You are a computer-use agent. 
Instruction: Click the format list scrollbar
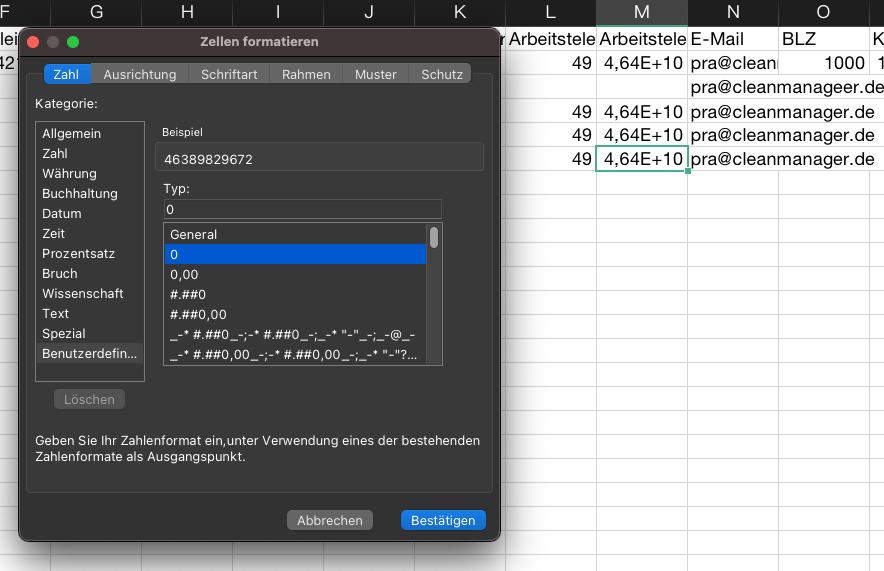tap(434, 237)
